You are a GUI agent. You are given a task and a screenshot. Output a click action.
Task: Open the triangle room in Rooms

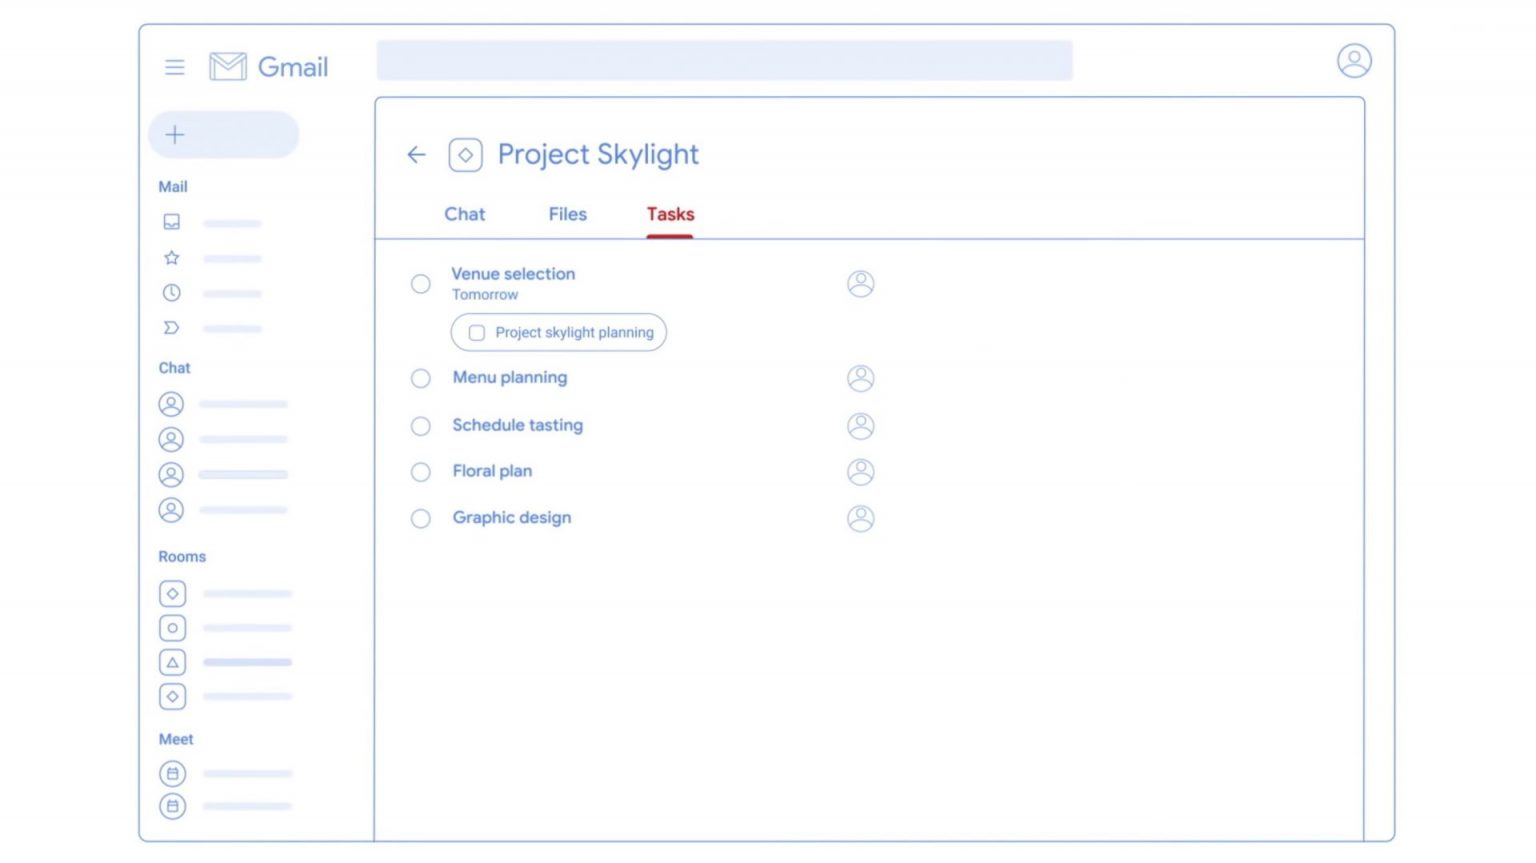(172, 662)
